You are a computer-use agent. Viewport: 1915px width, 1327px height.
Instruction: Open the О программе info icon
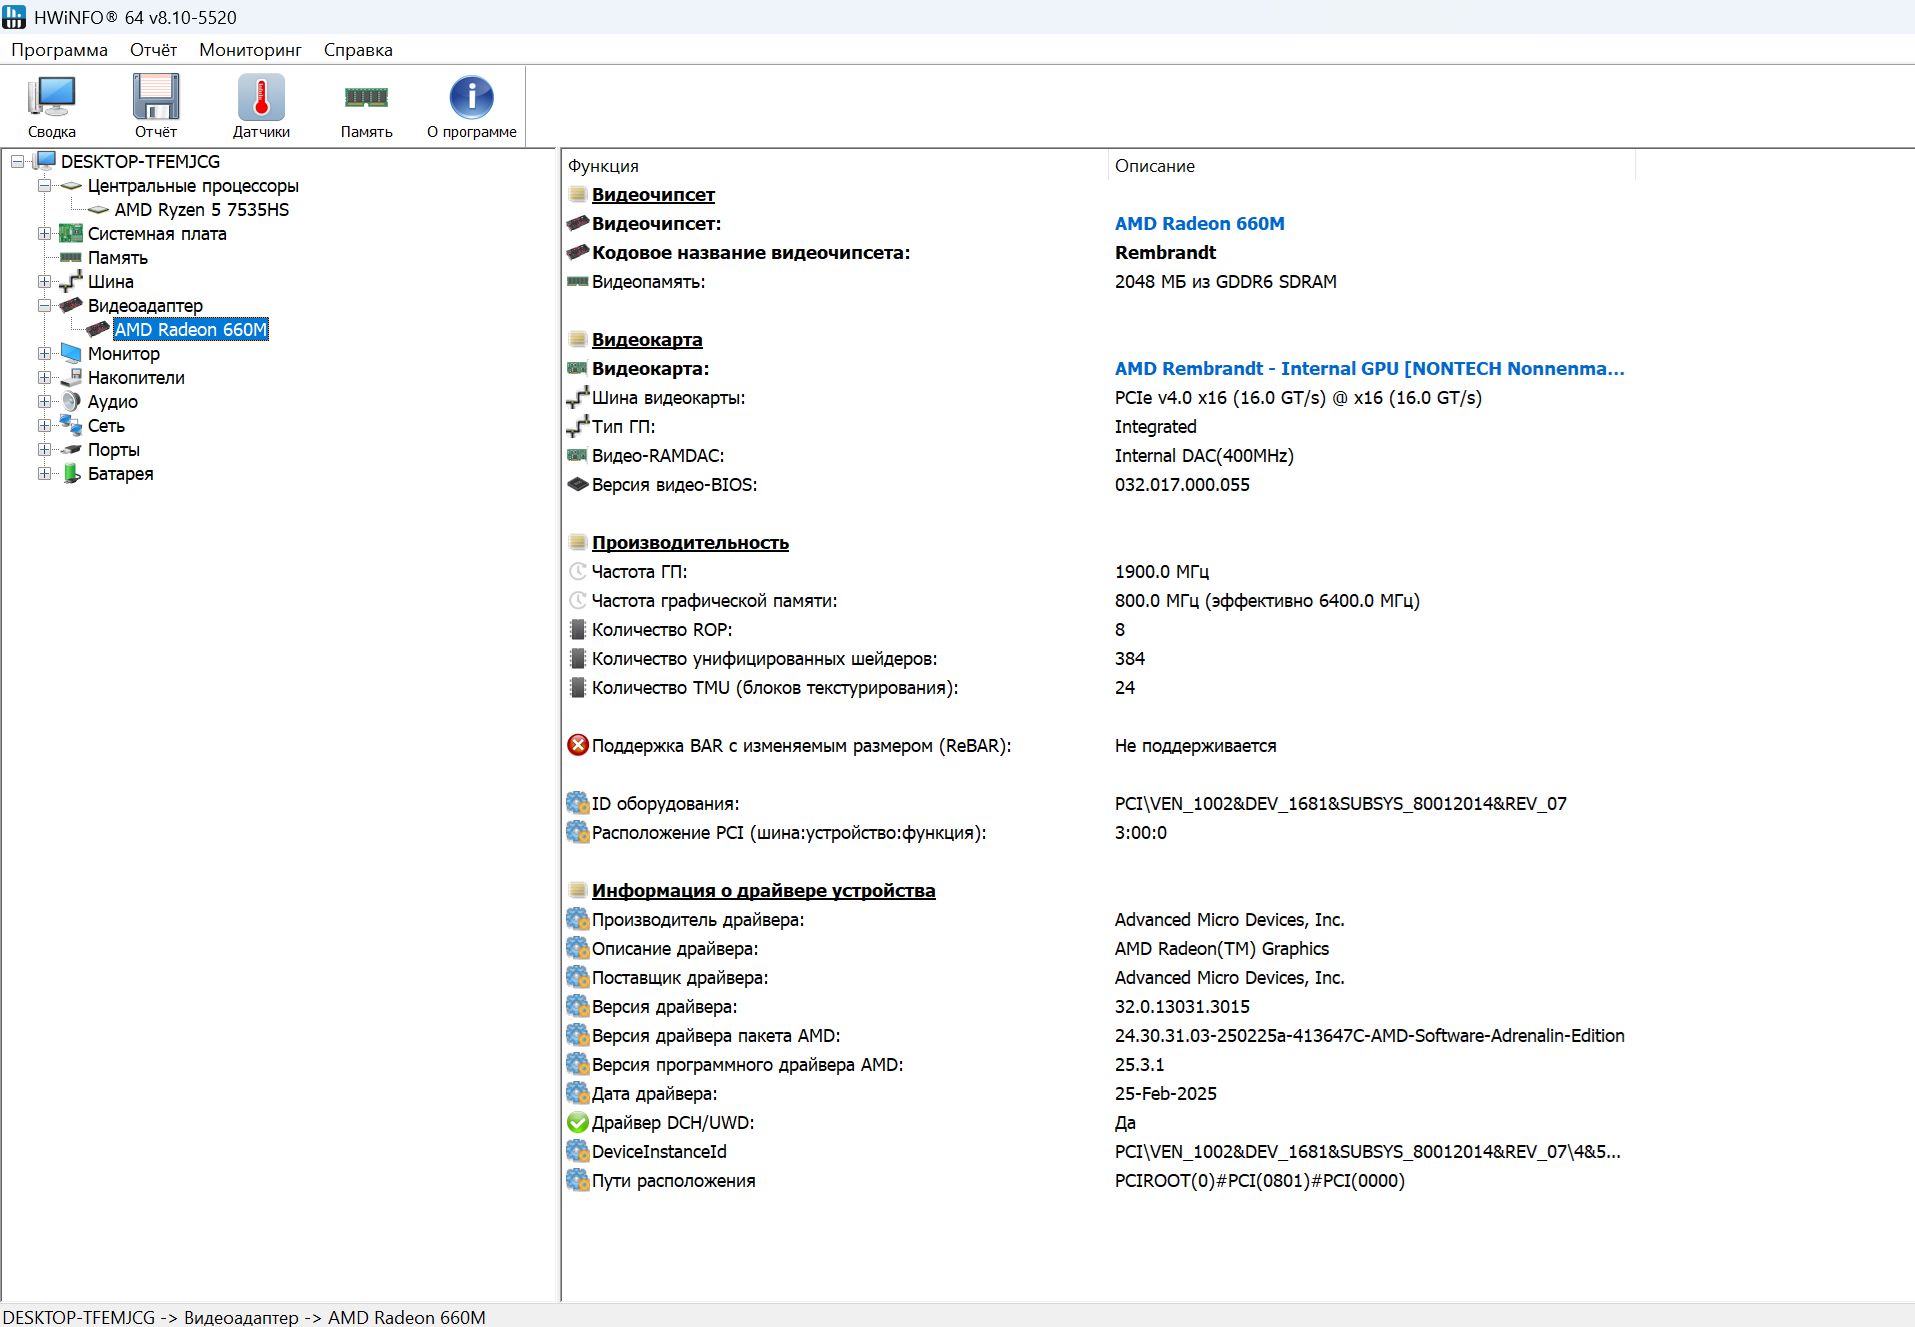click(x=472, y=98)
